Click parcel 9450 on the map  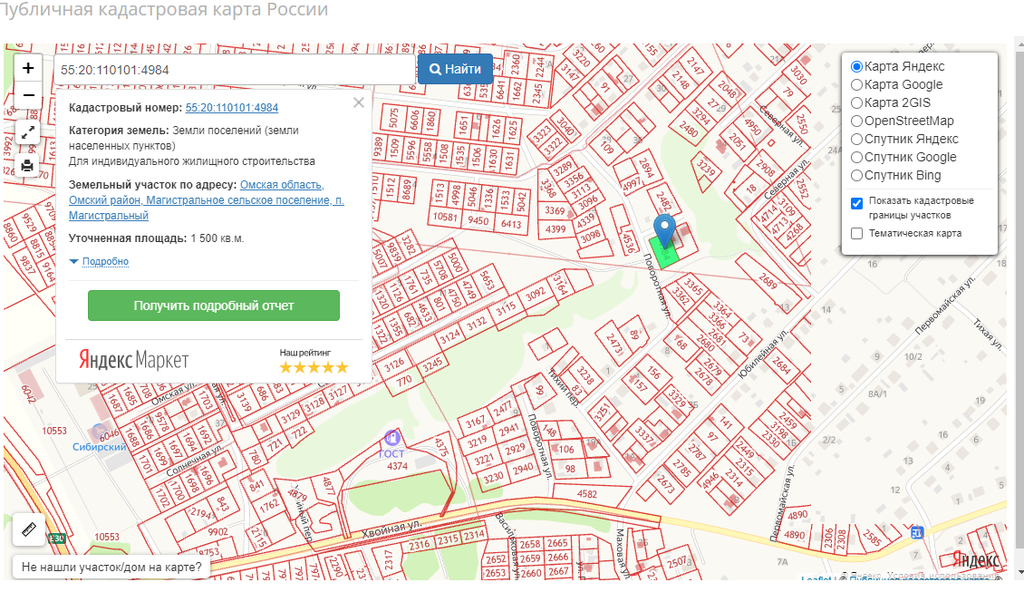coord(478,221)
